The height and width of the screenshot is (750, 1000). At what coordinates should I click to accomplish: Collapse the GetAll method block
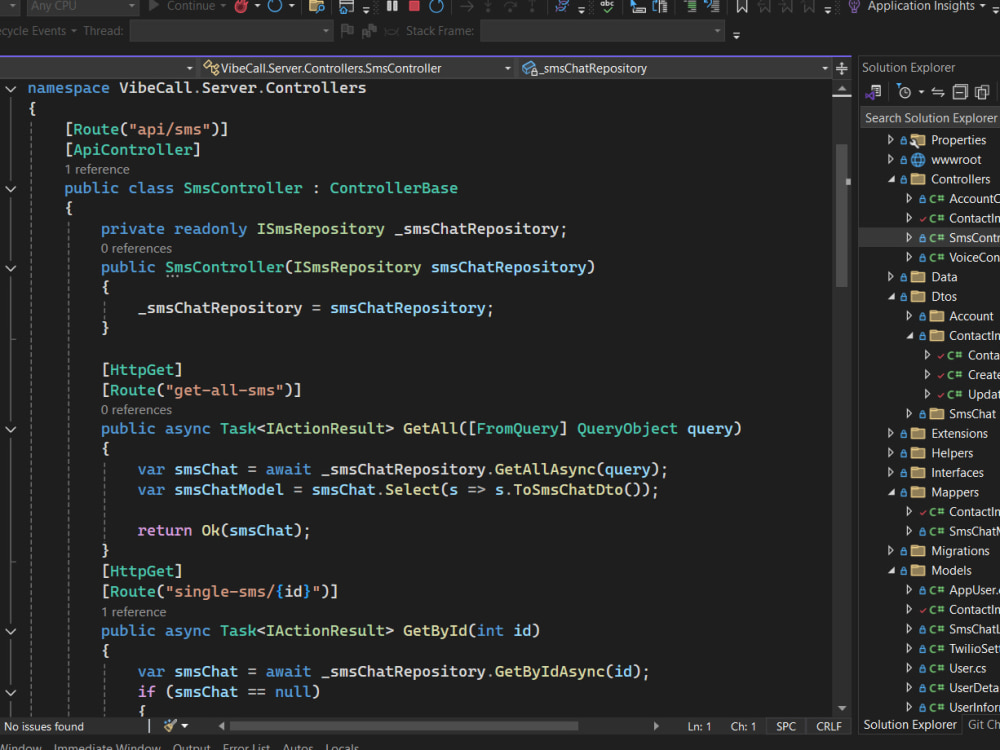(11, 429)
